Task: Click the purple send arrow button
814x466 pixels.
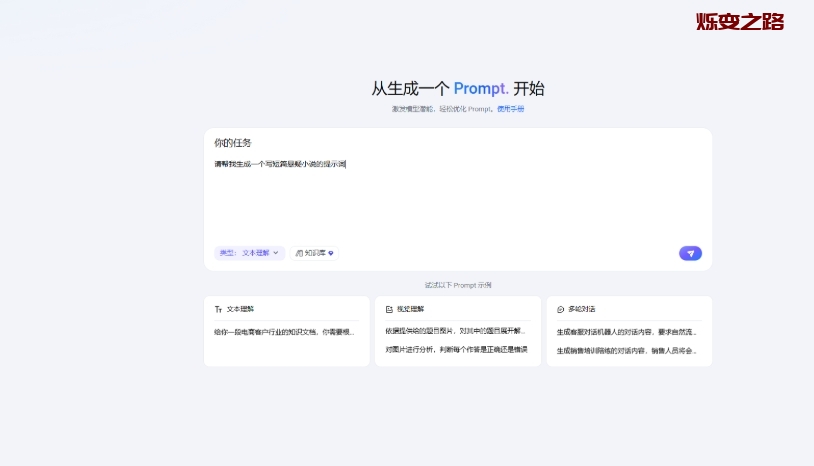Action: [690, 253]
